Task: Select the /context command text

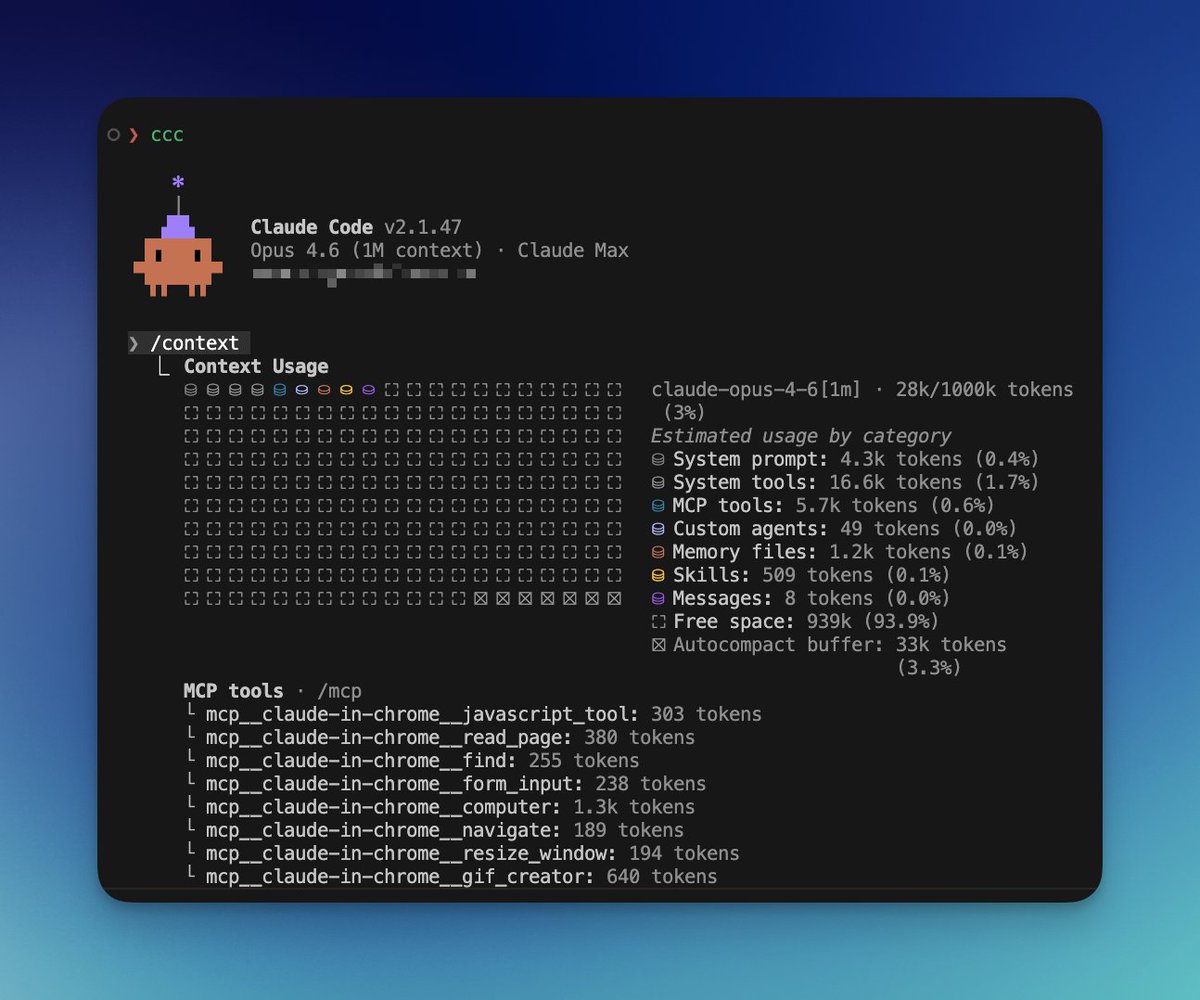Action: [x=195, y=343]
